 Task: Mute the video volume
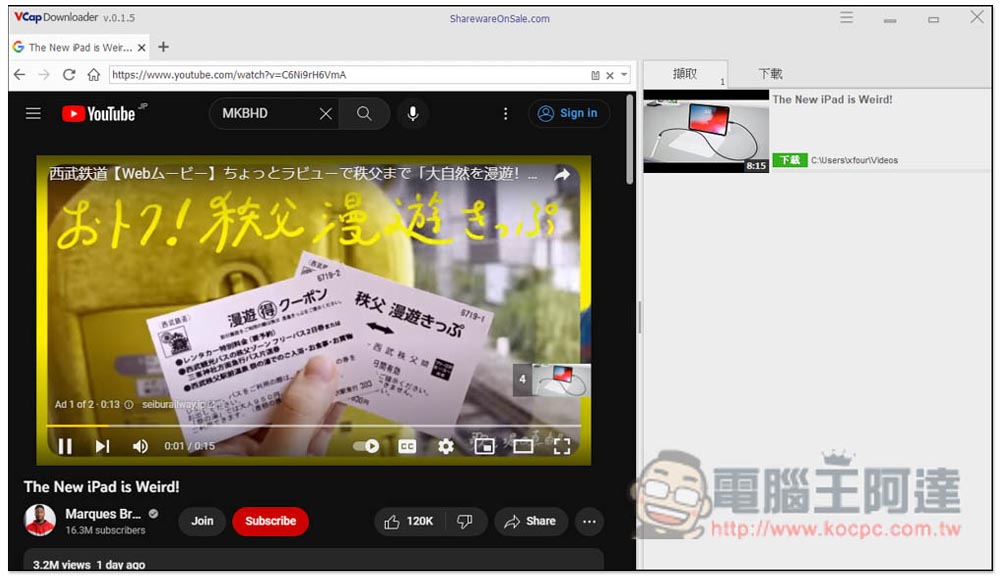click(x=140, y=446)
